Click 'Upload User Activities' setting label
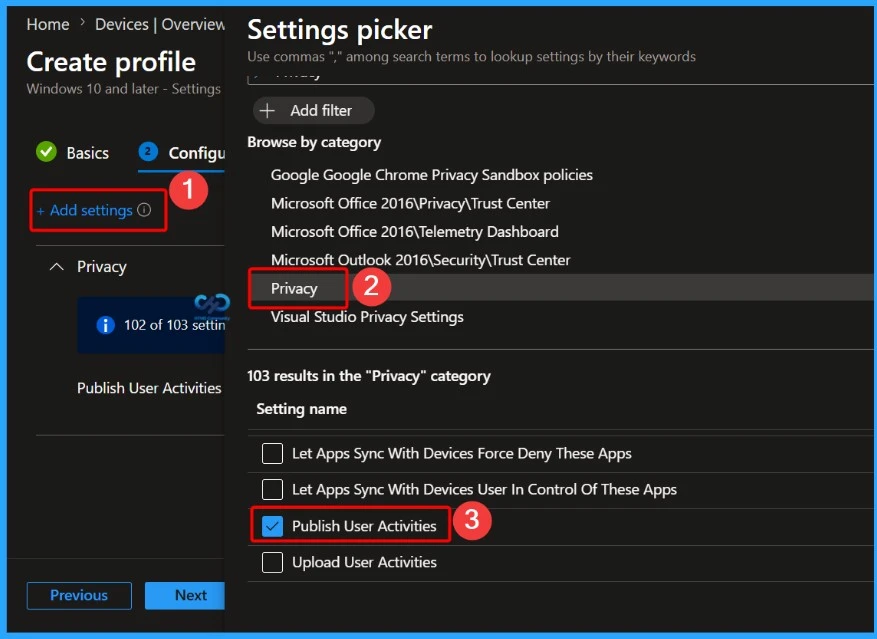The height and width of the screenshot is (639, 877). click(364, 562)
